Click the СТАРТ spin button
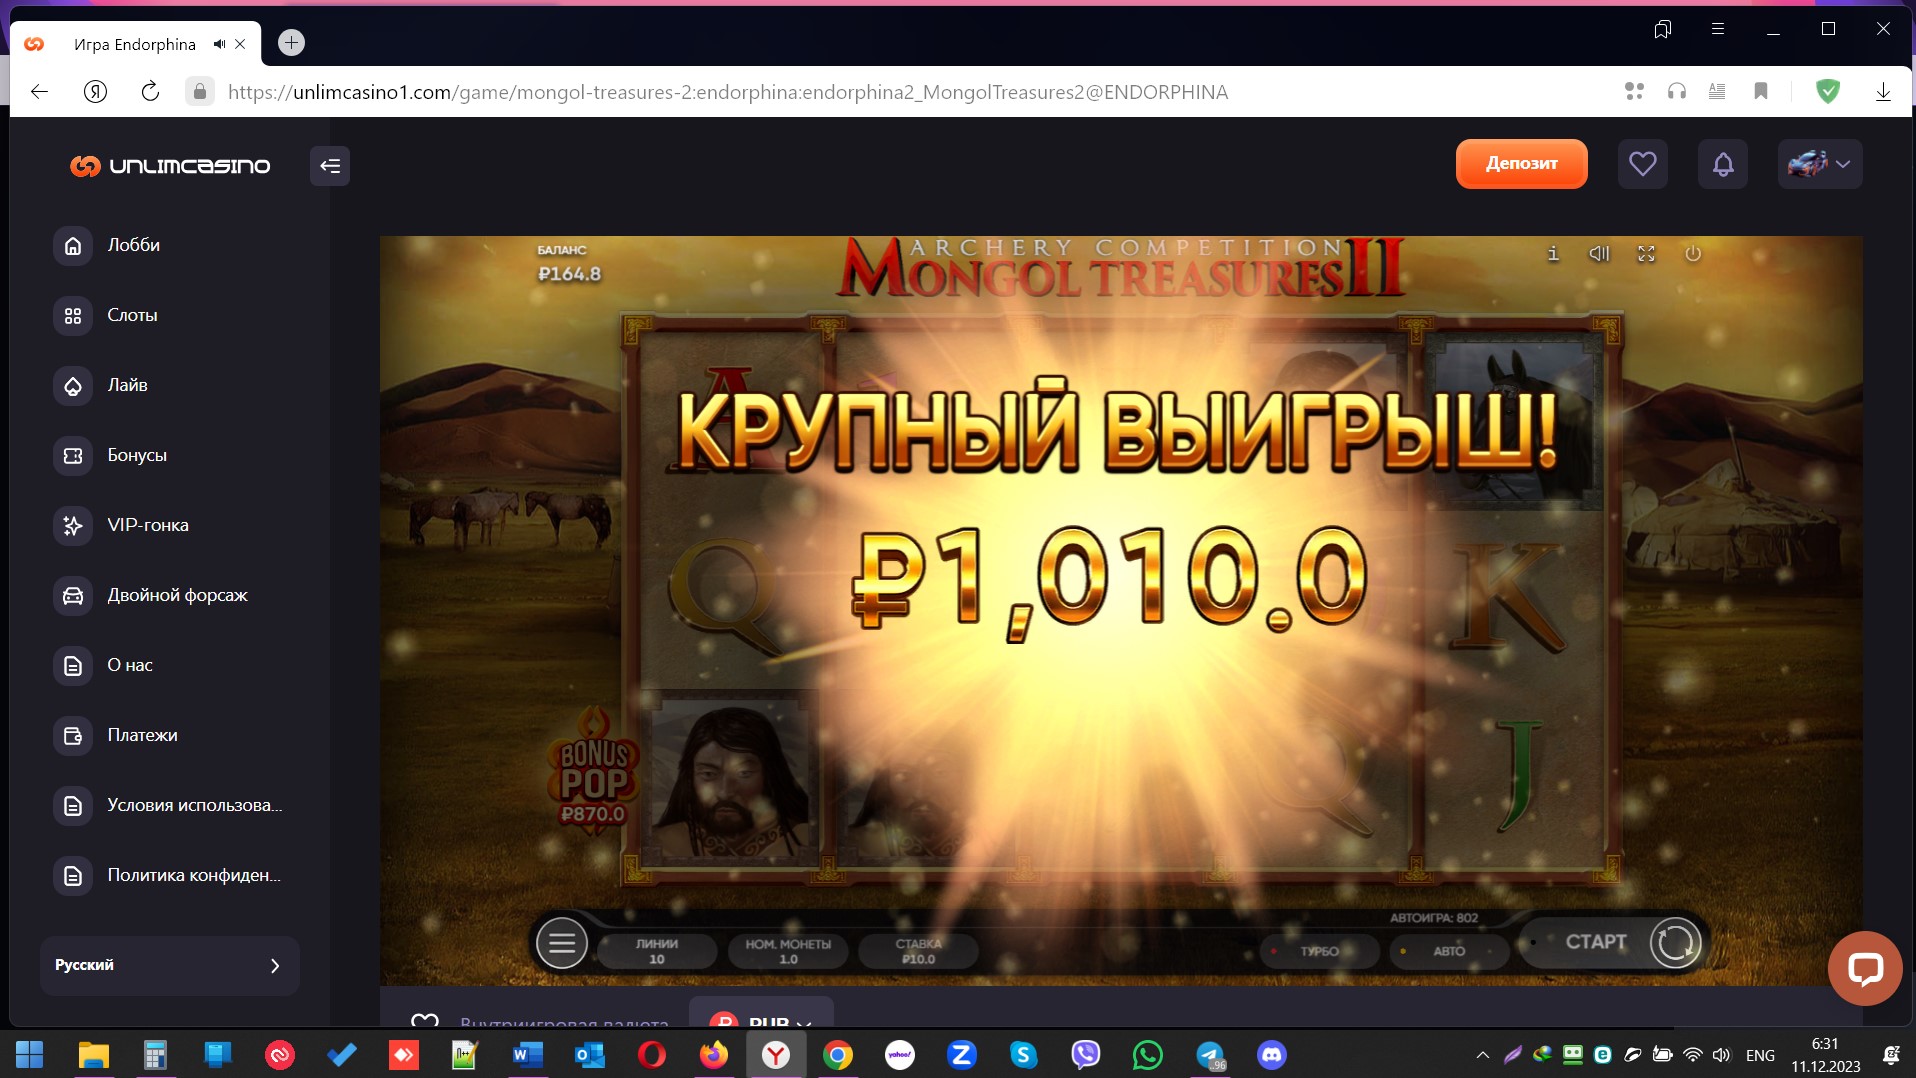Viewport: 1916px width, 1078px height. (1610, 942)
